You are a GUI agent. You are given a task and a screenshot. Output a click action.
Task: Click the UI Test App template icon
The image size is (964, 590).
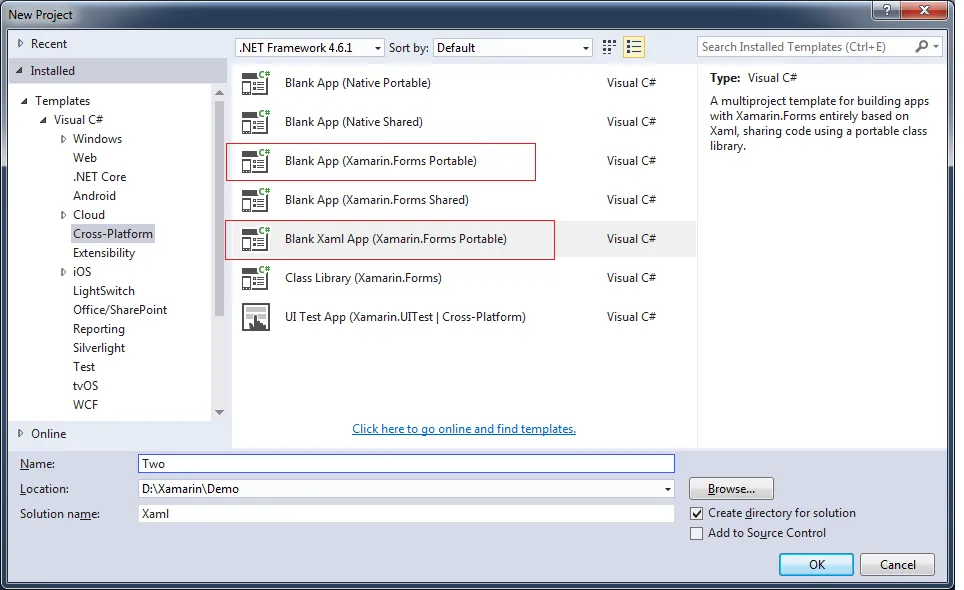(256, 317)
